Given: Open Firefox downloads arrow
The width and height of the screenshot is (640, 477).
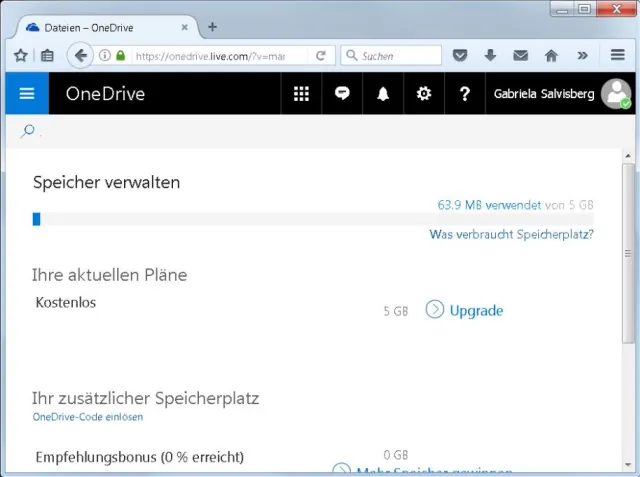Looking at the screenshot, I should [x=490, y=56].
